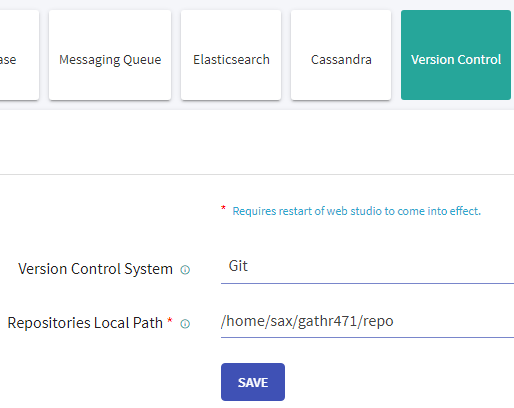The height and width of the screenshot is (408, 514).
Task: Show info icon beside Repositories Local Path
Action: pos(185,324)
